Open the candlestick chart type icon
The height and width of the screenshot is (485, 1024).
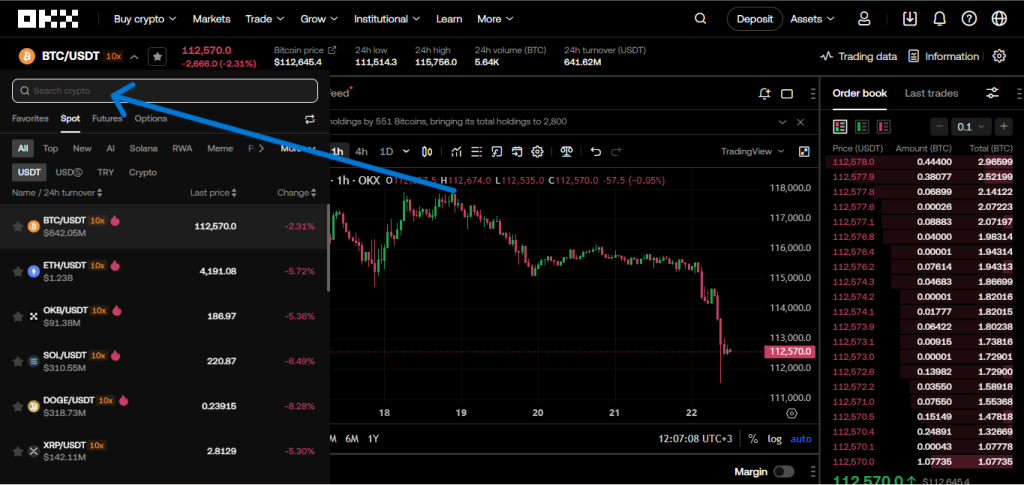click(x=428, y=152)
